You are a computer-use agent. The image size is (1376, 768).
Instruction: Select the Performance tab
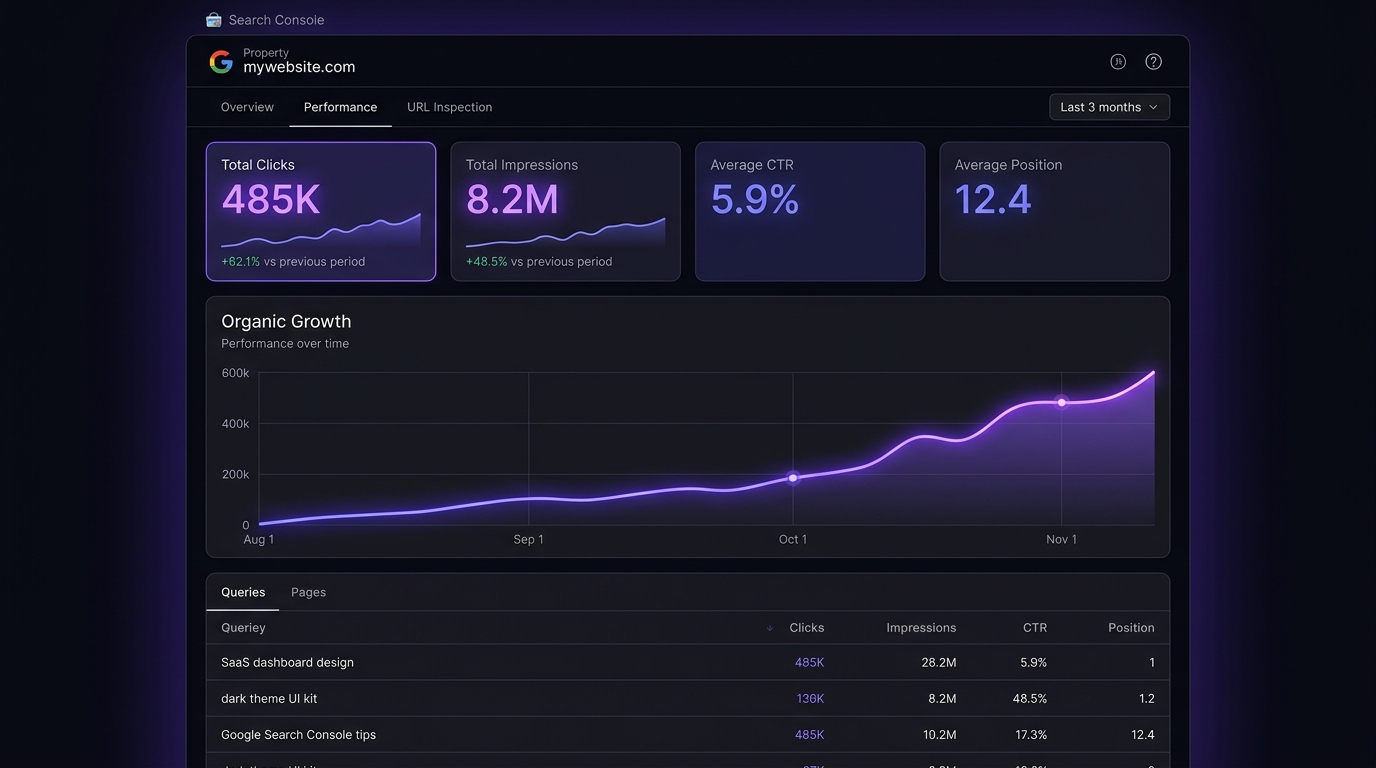[x=340, y=107]
